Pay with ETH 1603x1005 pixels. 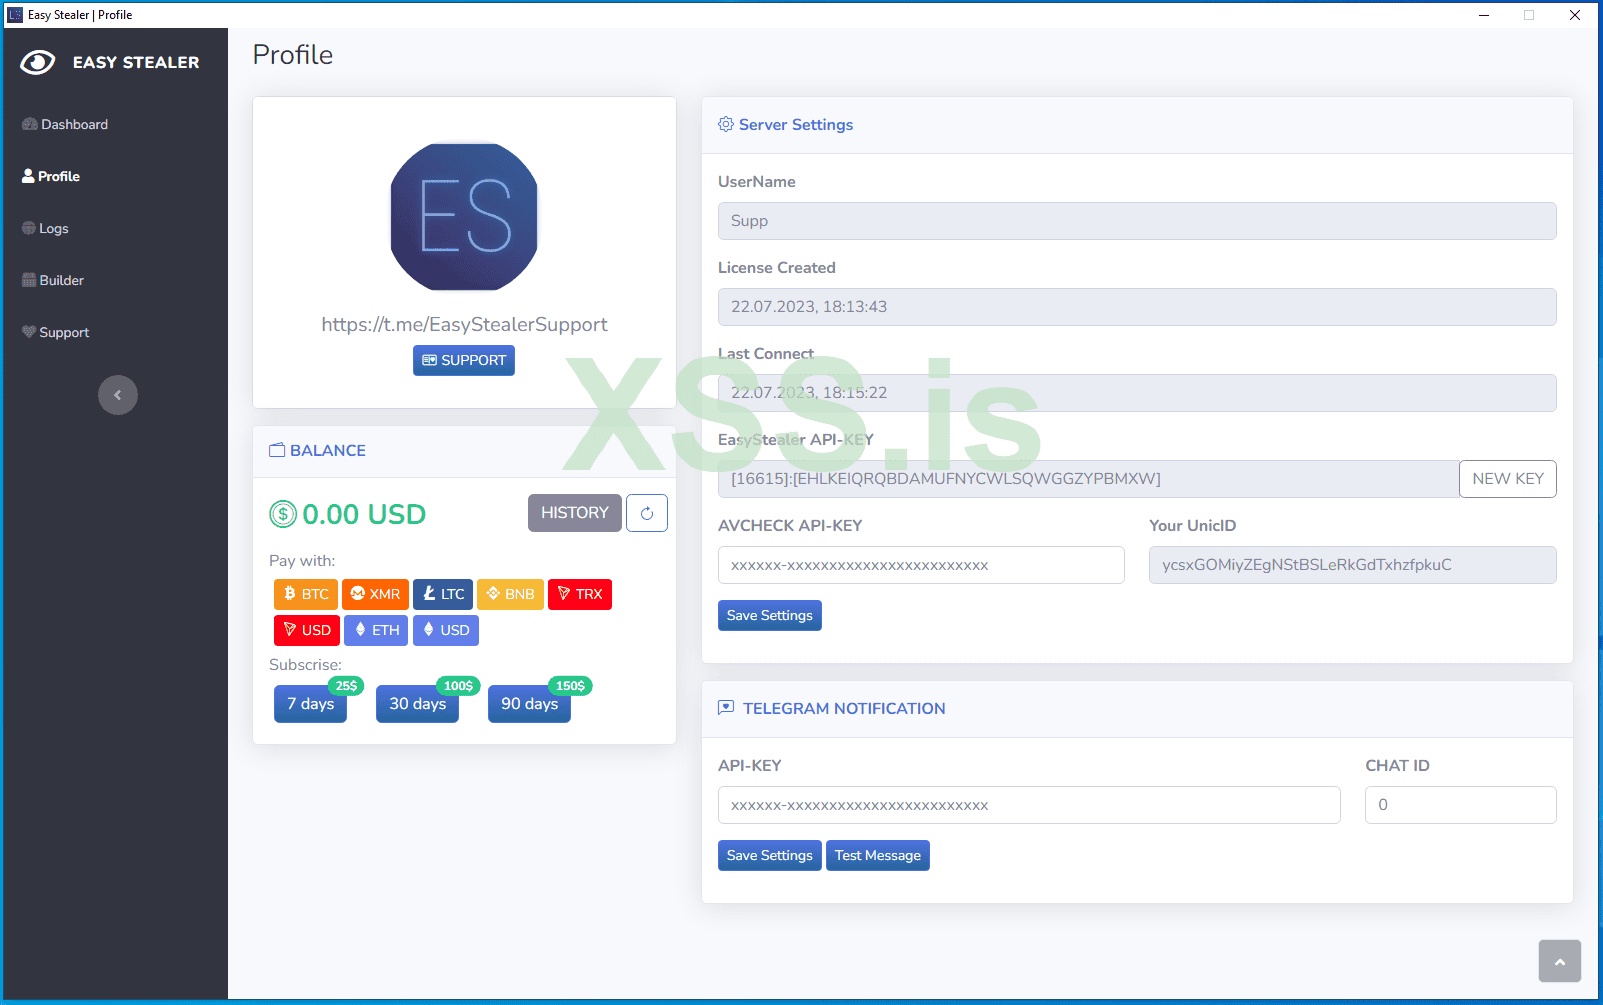pos(376,630)
